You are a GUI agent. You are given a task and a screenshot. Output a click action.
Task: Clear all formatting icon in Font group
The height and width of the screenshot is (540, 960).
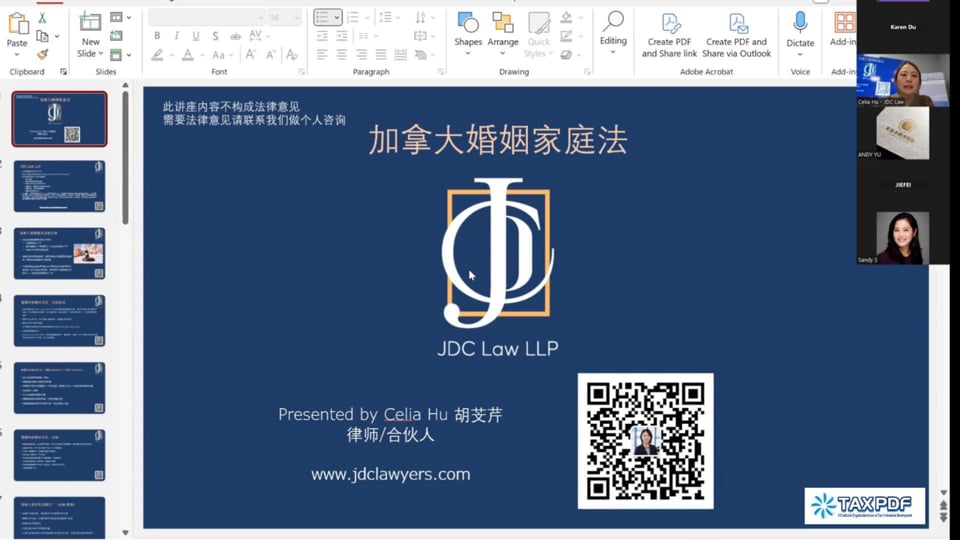click(x=292, y=54)
